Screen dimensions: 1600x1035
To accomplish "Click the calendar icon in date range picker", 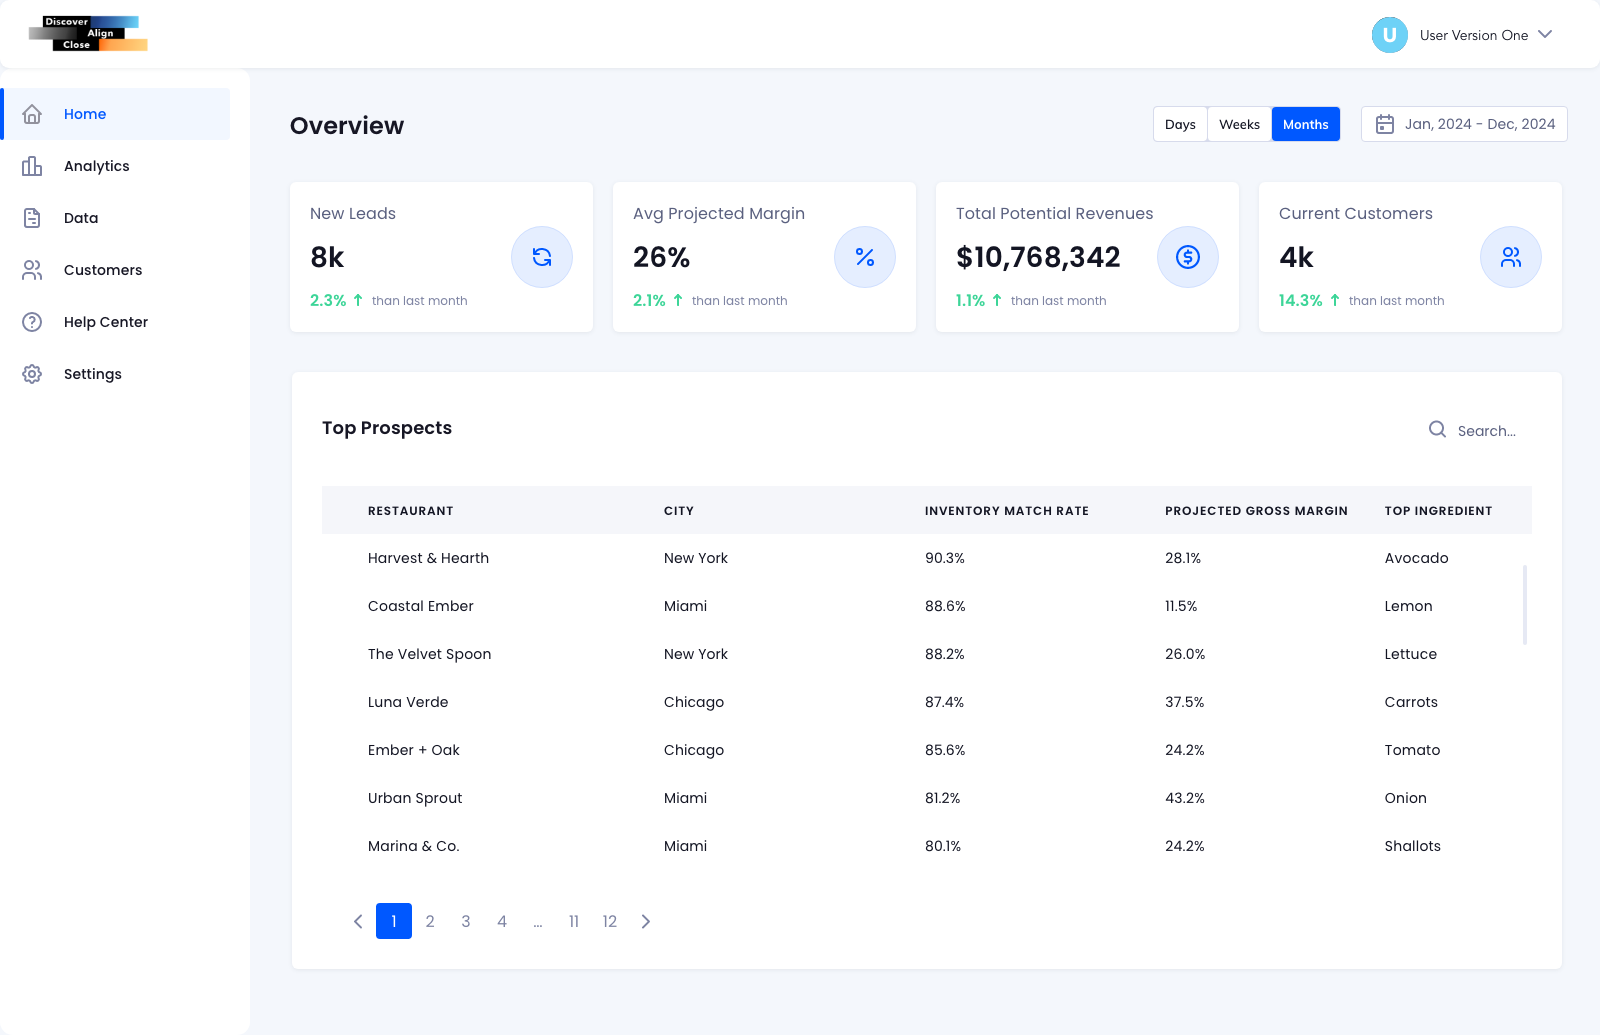I will [x=1385, y=124].
